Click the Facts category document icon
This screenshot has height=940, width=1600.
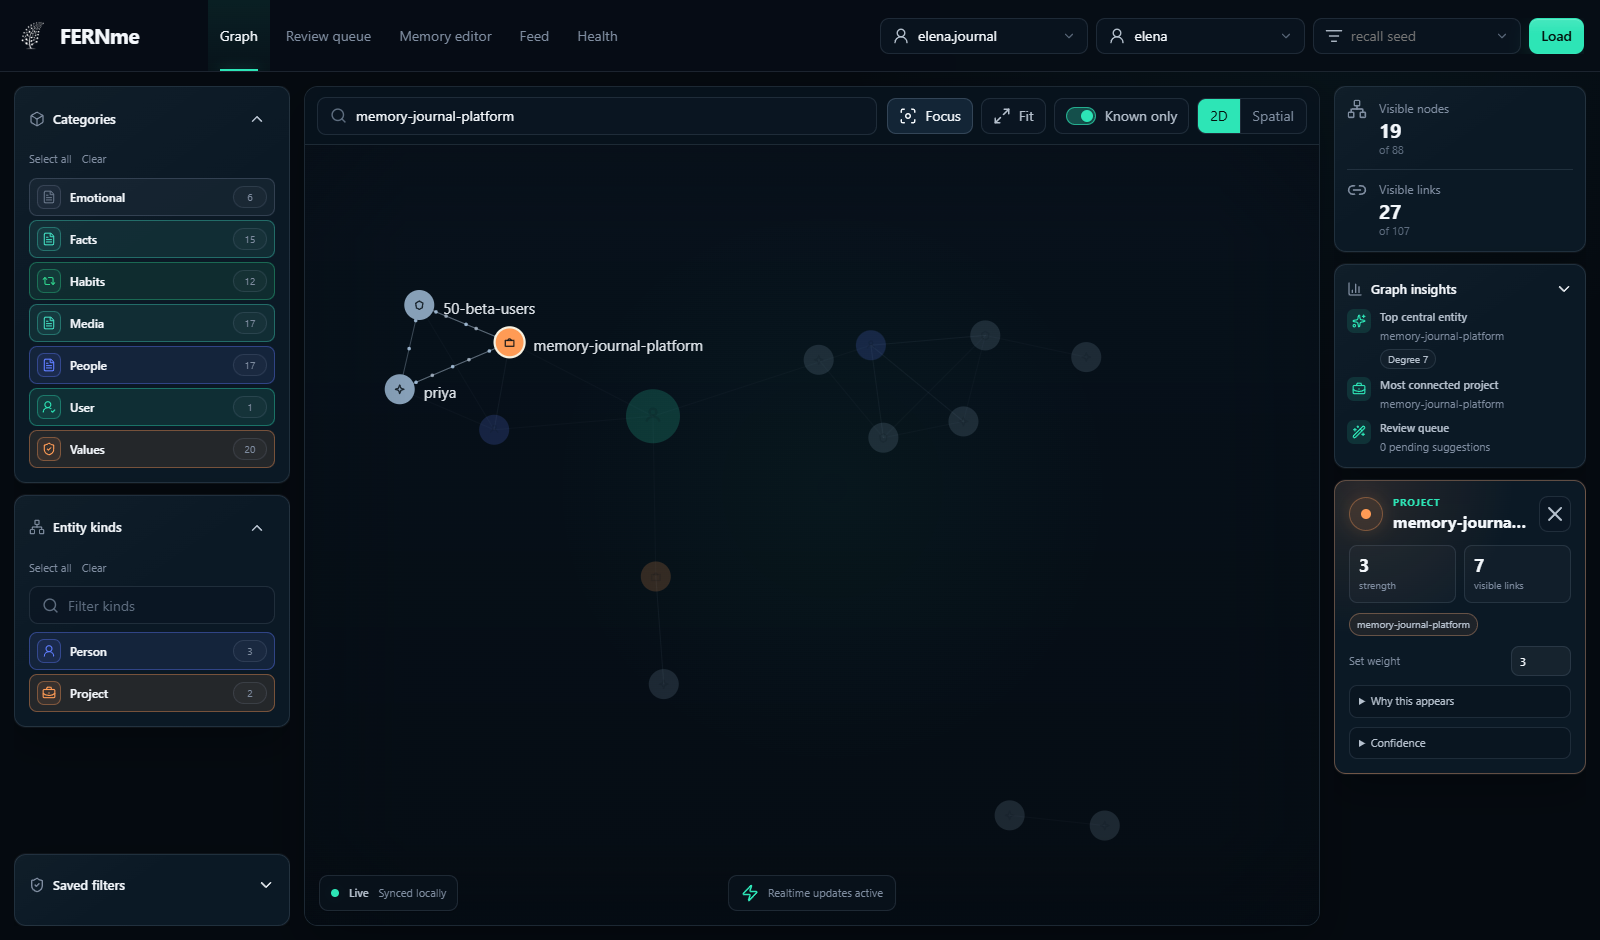pos(49,239)
